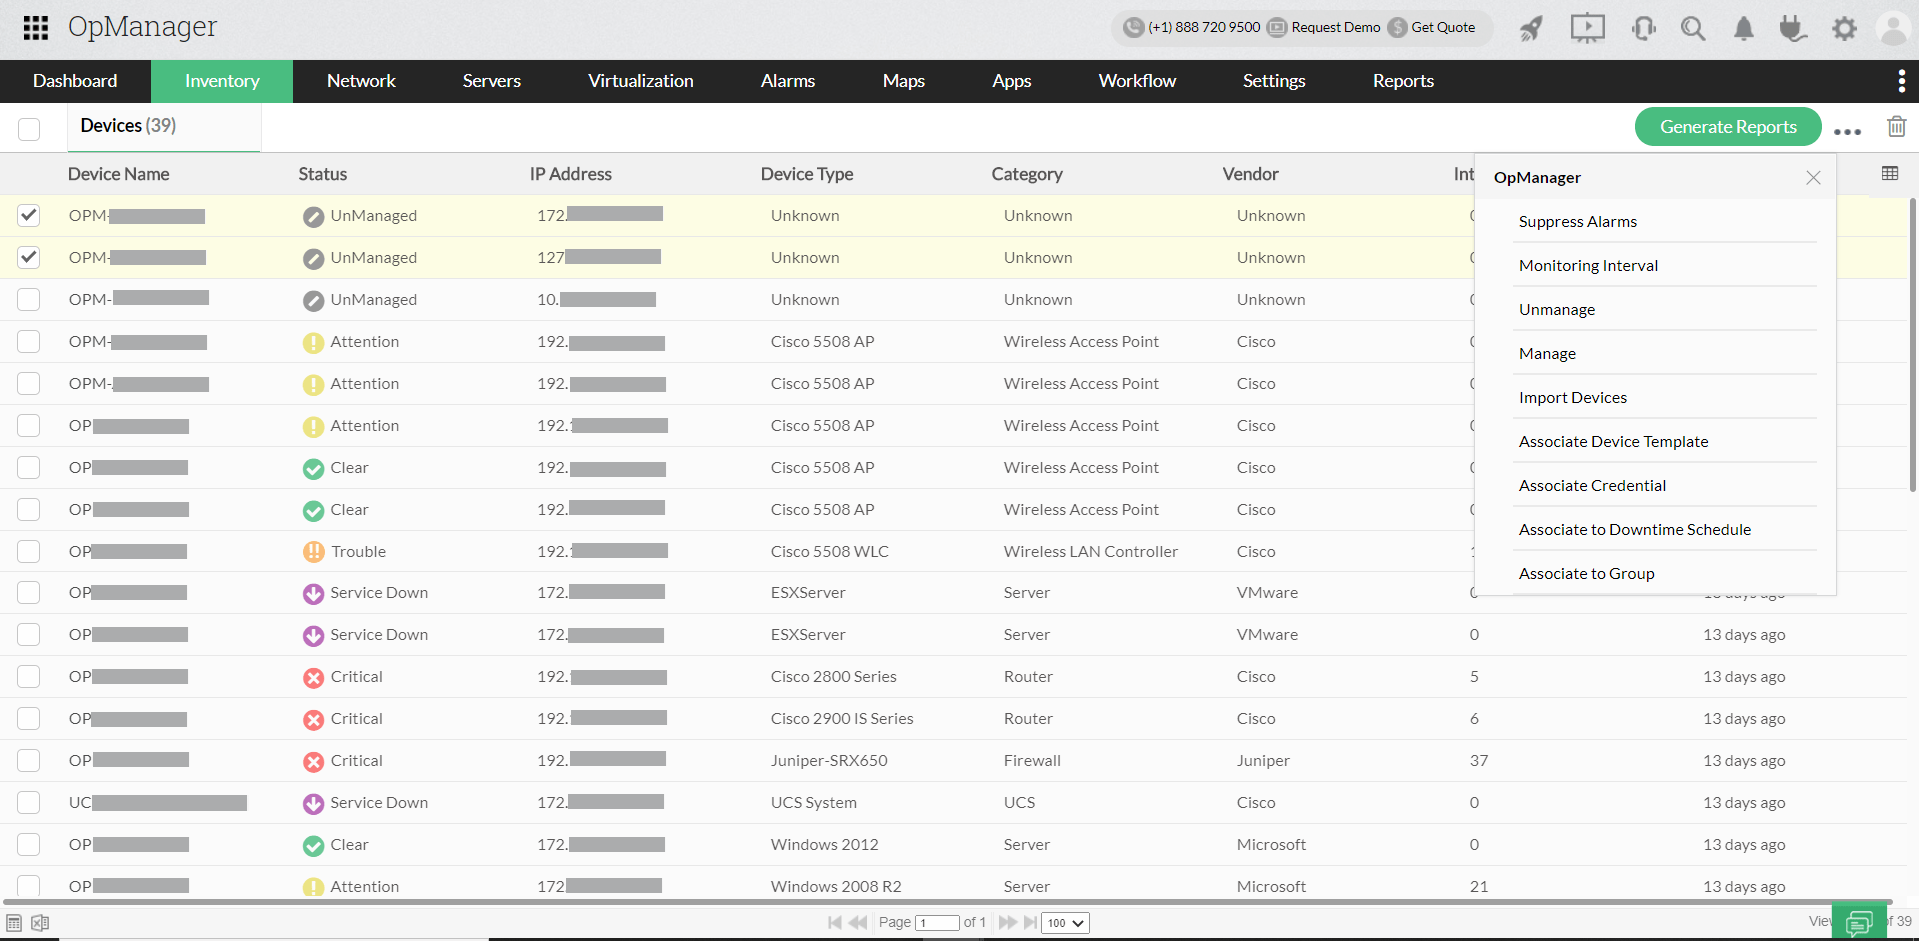Expand the vertical dots navigation overflow
This screenshot has width=1919, height=941.
(x=1901, y=81)
